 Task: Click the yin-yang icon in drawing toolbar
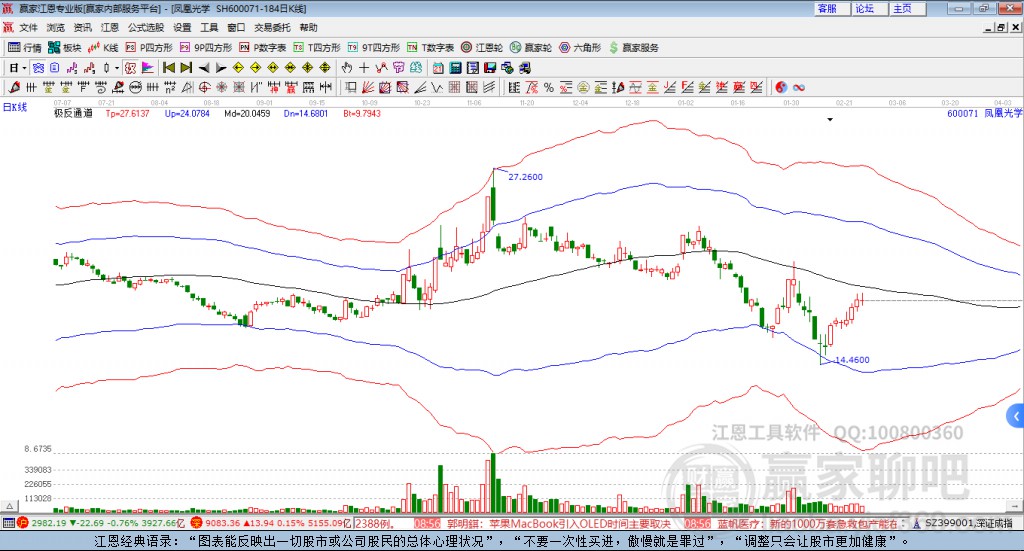pyautogui.click(x=782, y=87)
